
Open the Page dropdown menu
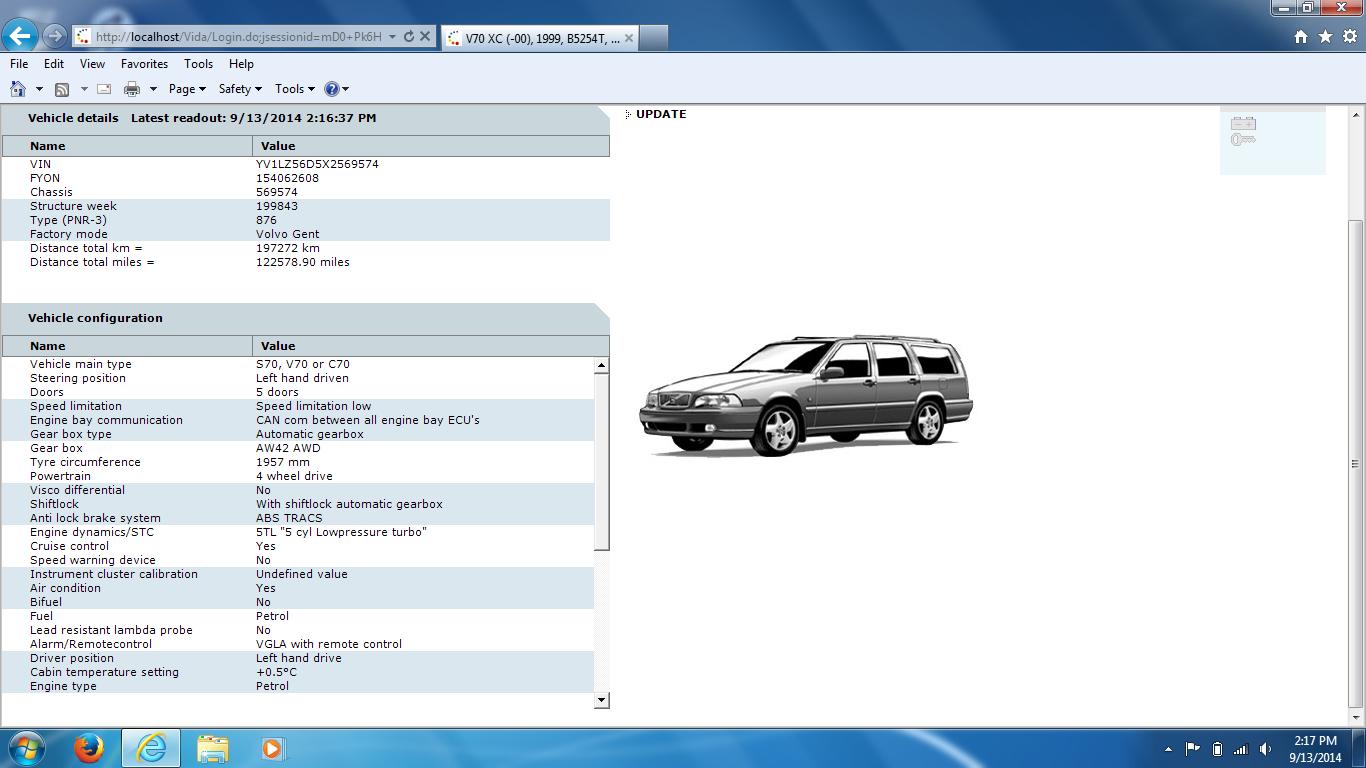186,89
